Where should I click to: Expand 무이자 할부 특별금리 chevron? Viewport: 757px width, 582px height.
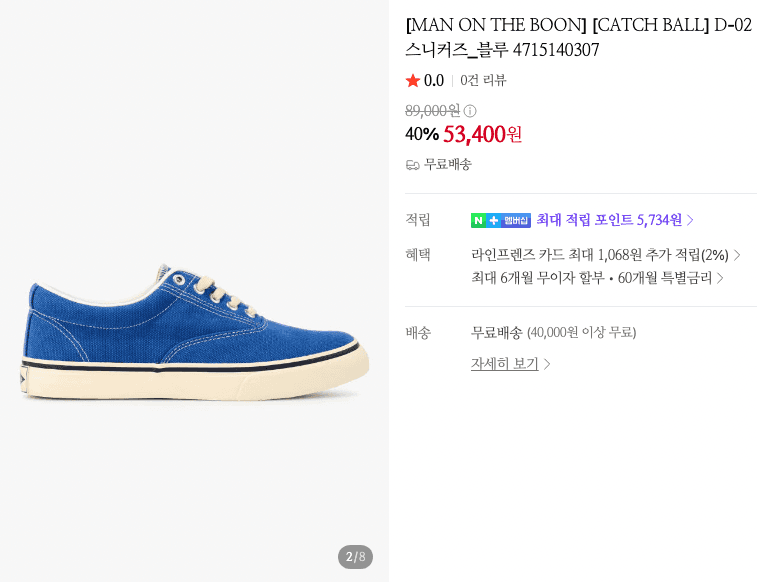(720, 278)
